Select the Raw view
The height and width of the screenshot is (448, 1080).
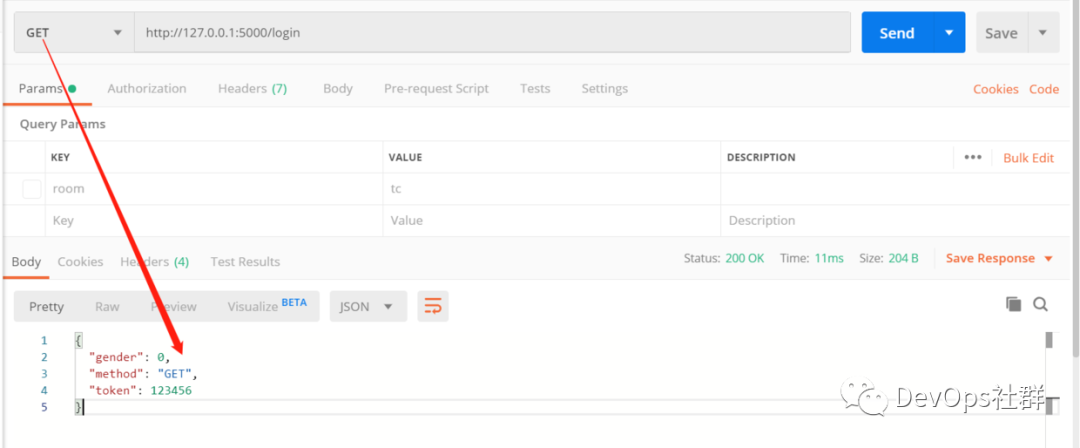tap(107, 307)
